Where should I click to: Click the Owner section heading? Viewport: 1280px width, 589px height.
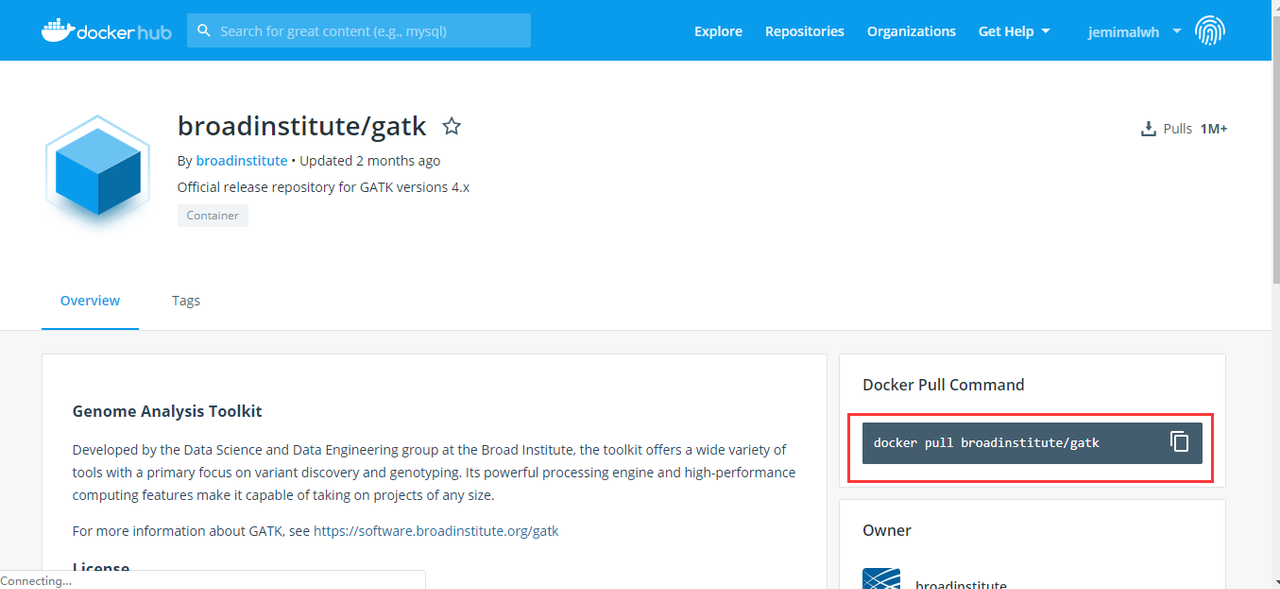887,530
